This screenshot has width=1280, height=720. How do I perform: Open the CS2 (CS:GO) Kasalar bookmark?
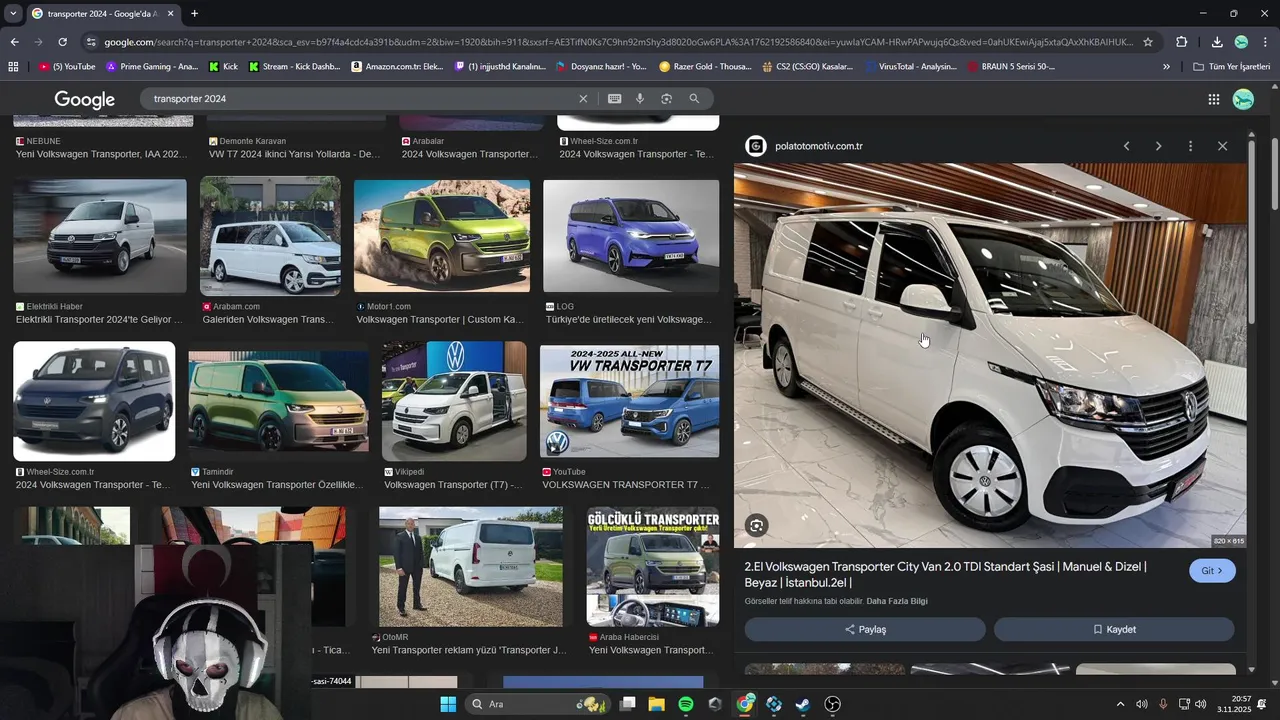(808, 67)
